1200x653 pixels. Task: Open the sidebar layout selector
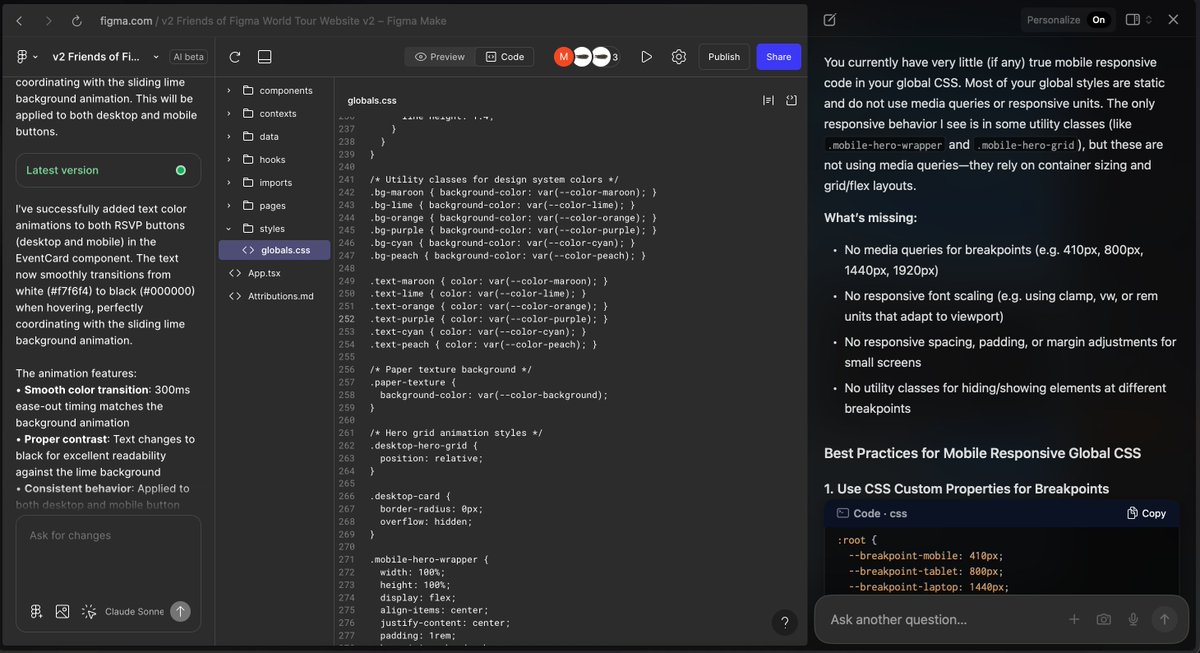(x=1138, y=20)
